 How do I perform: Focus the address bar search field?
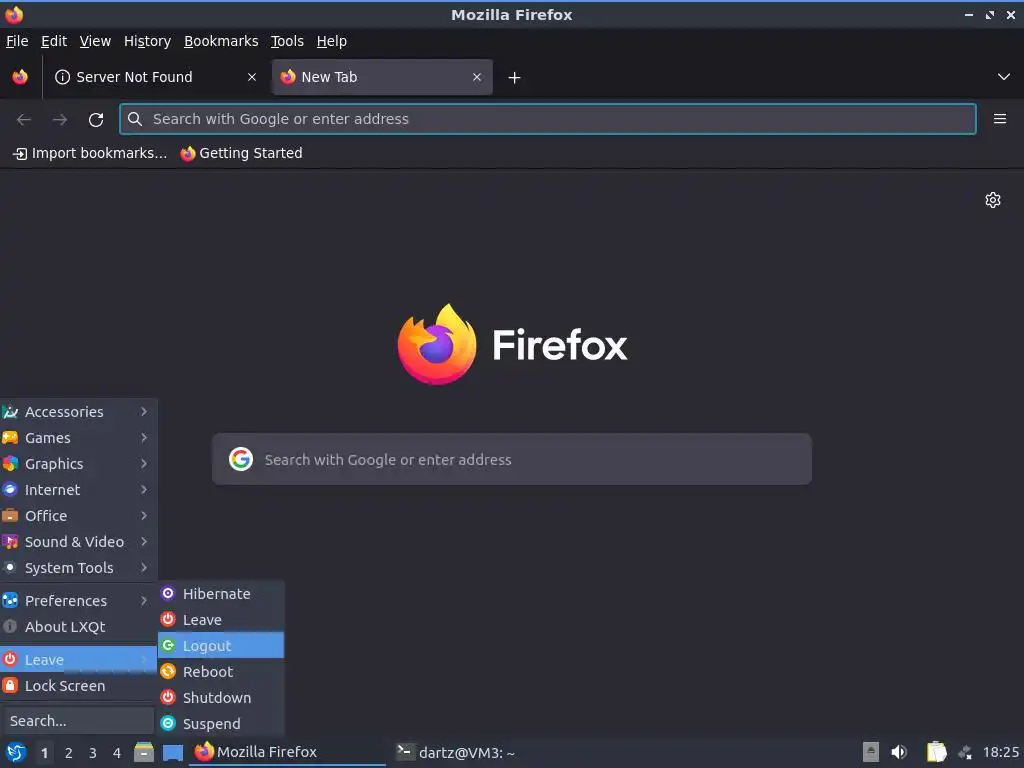[548, 119]
